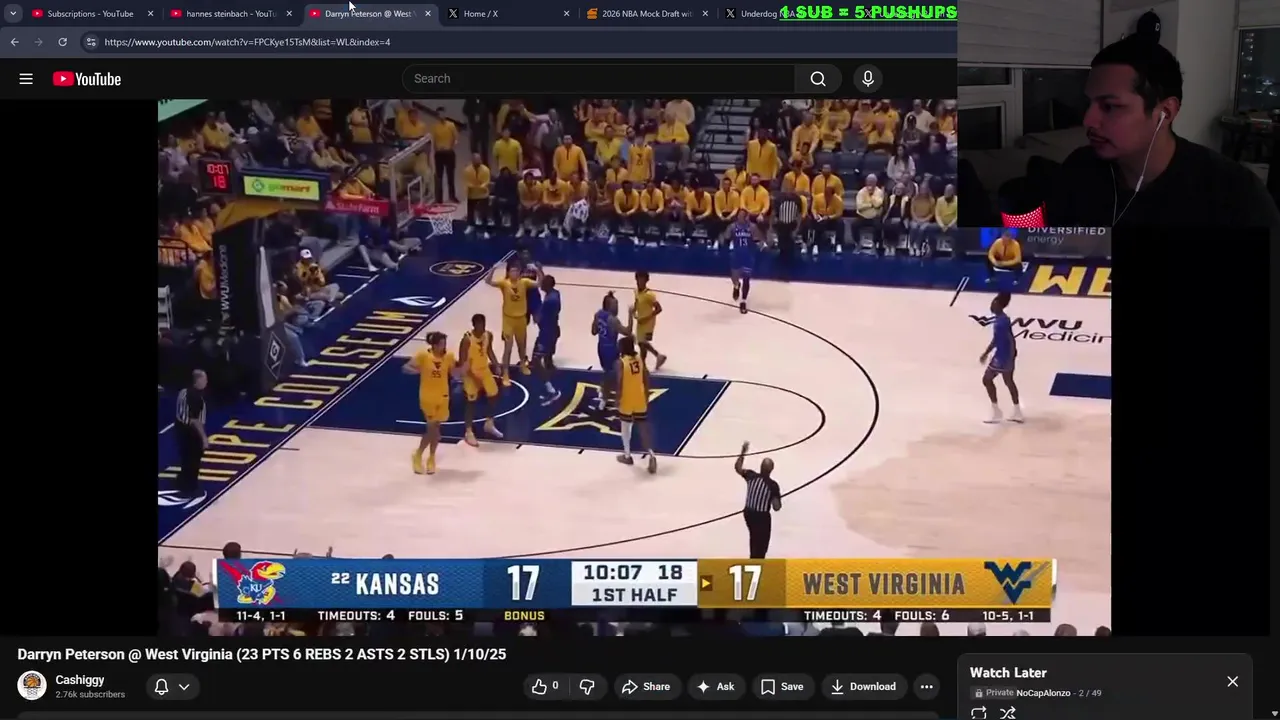Open Cashiggy channel avatar

pos(32,685)
